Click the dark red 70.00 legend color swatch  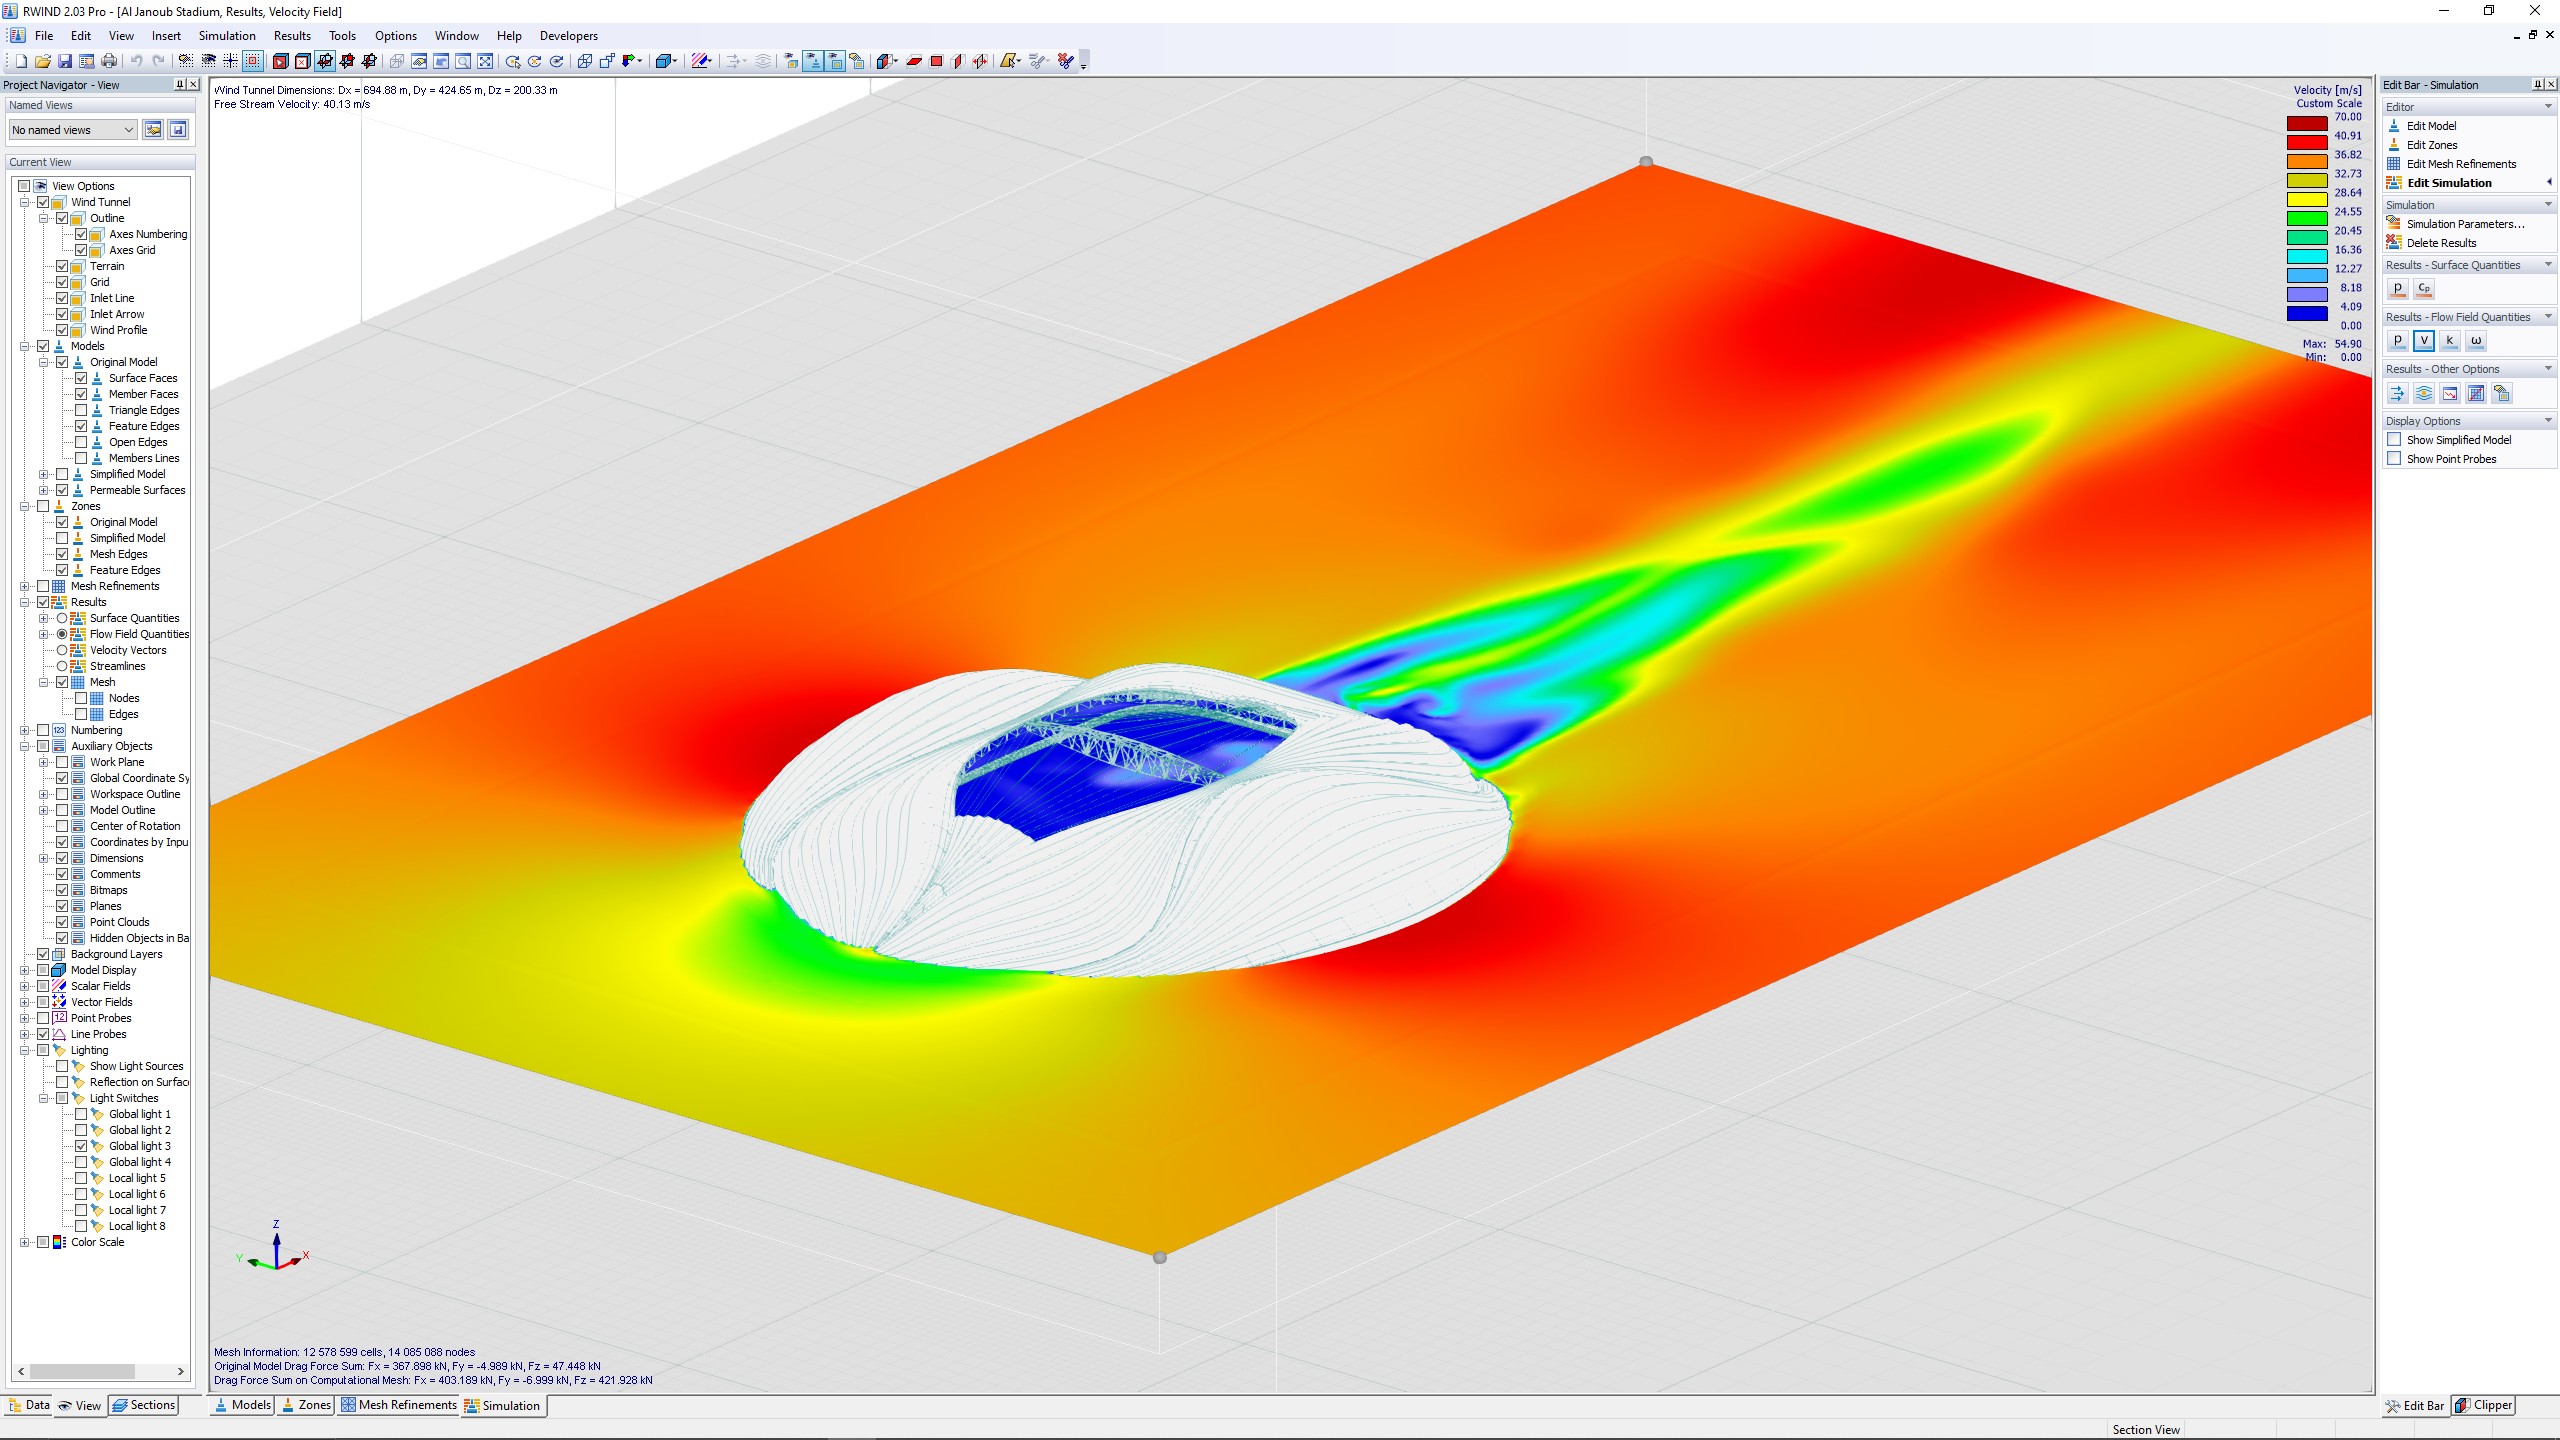click(x=2307, y=124)
